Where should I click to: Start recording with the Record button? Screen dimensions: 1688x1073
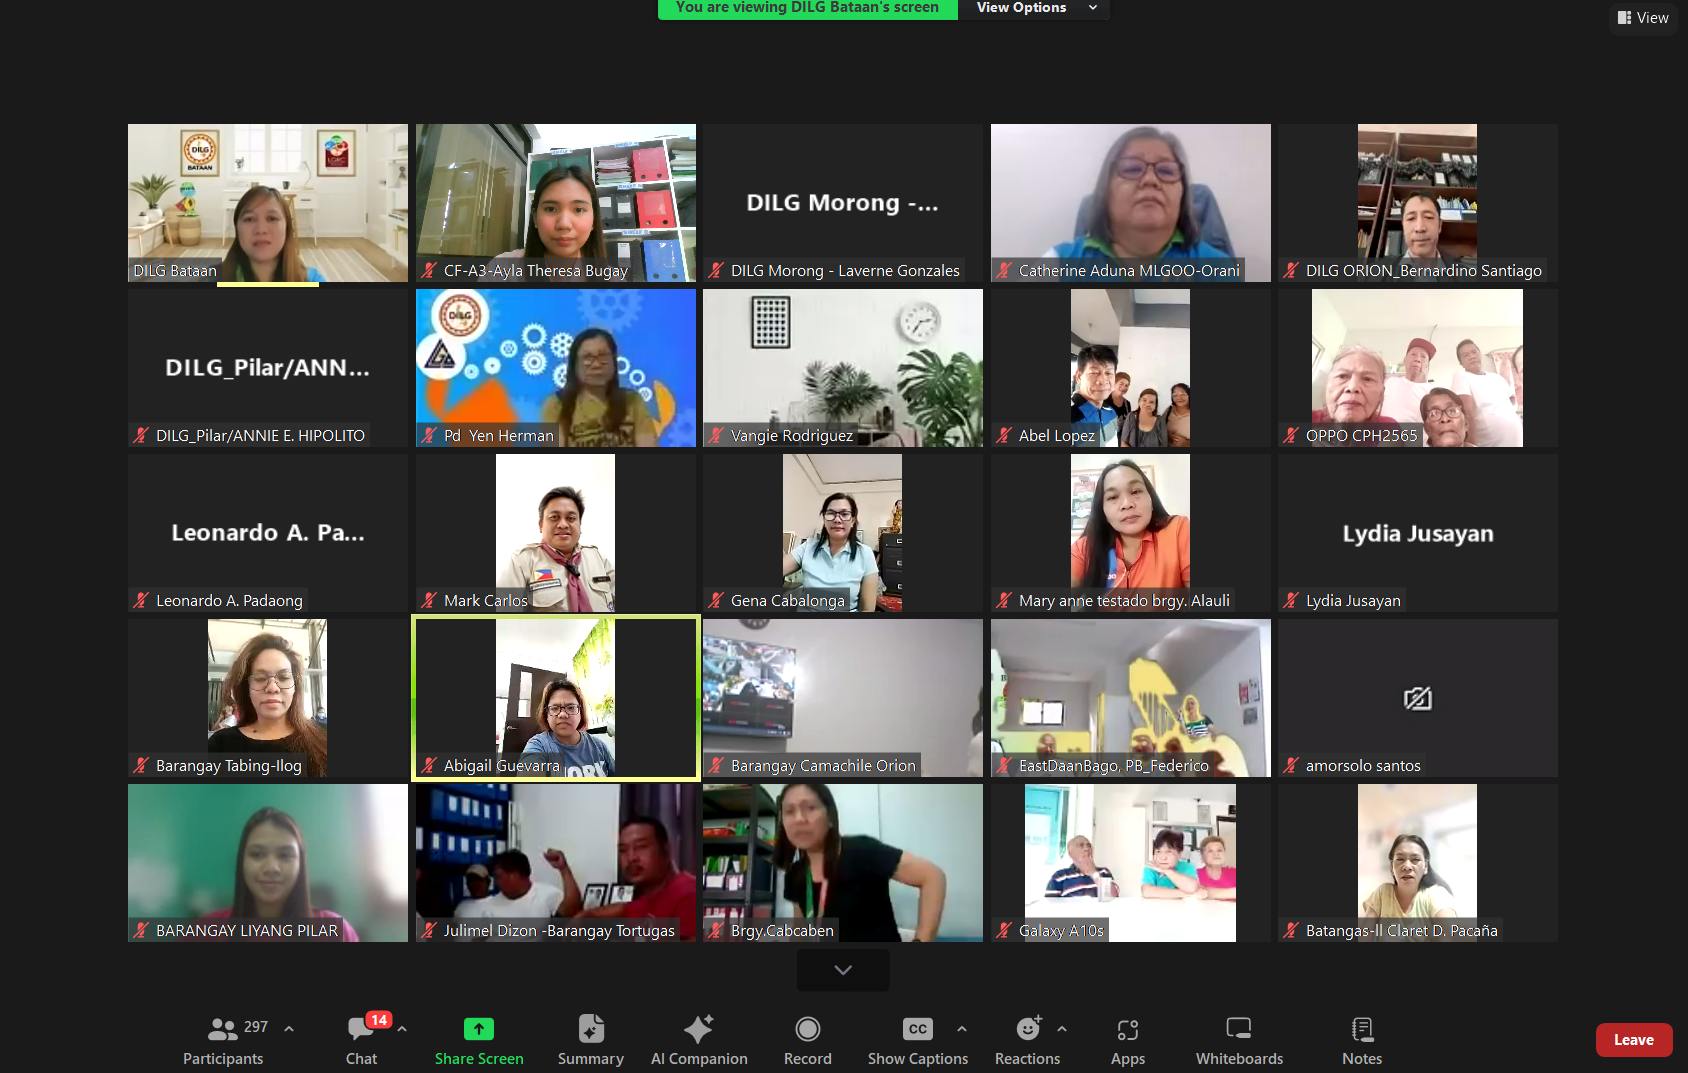(808, 1040)
